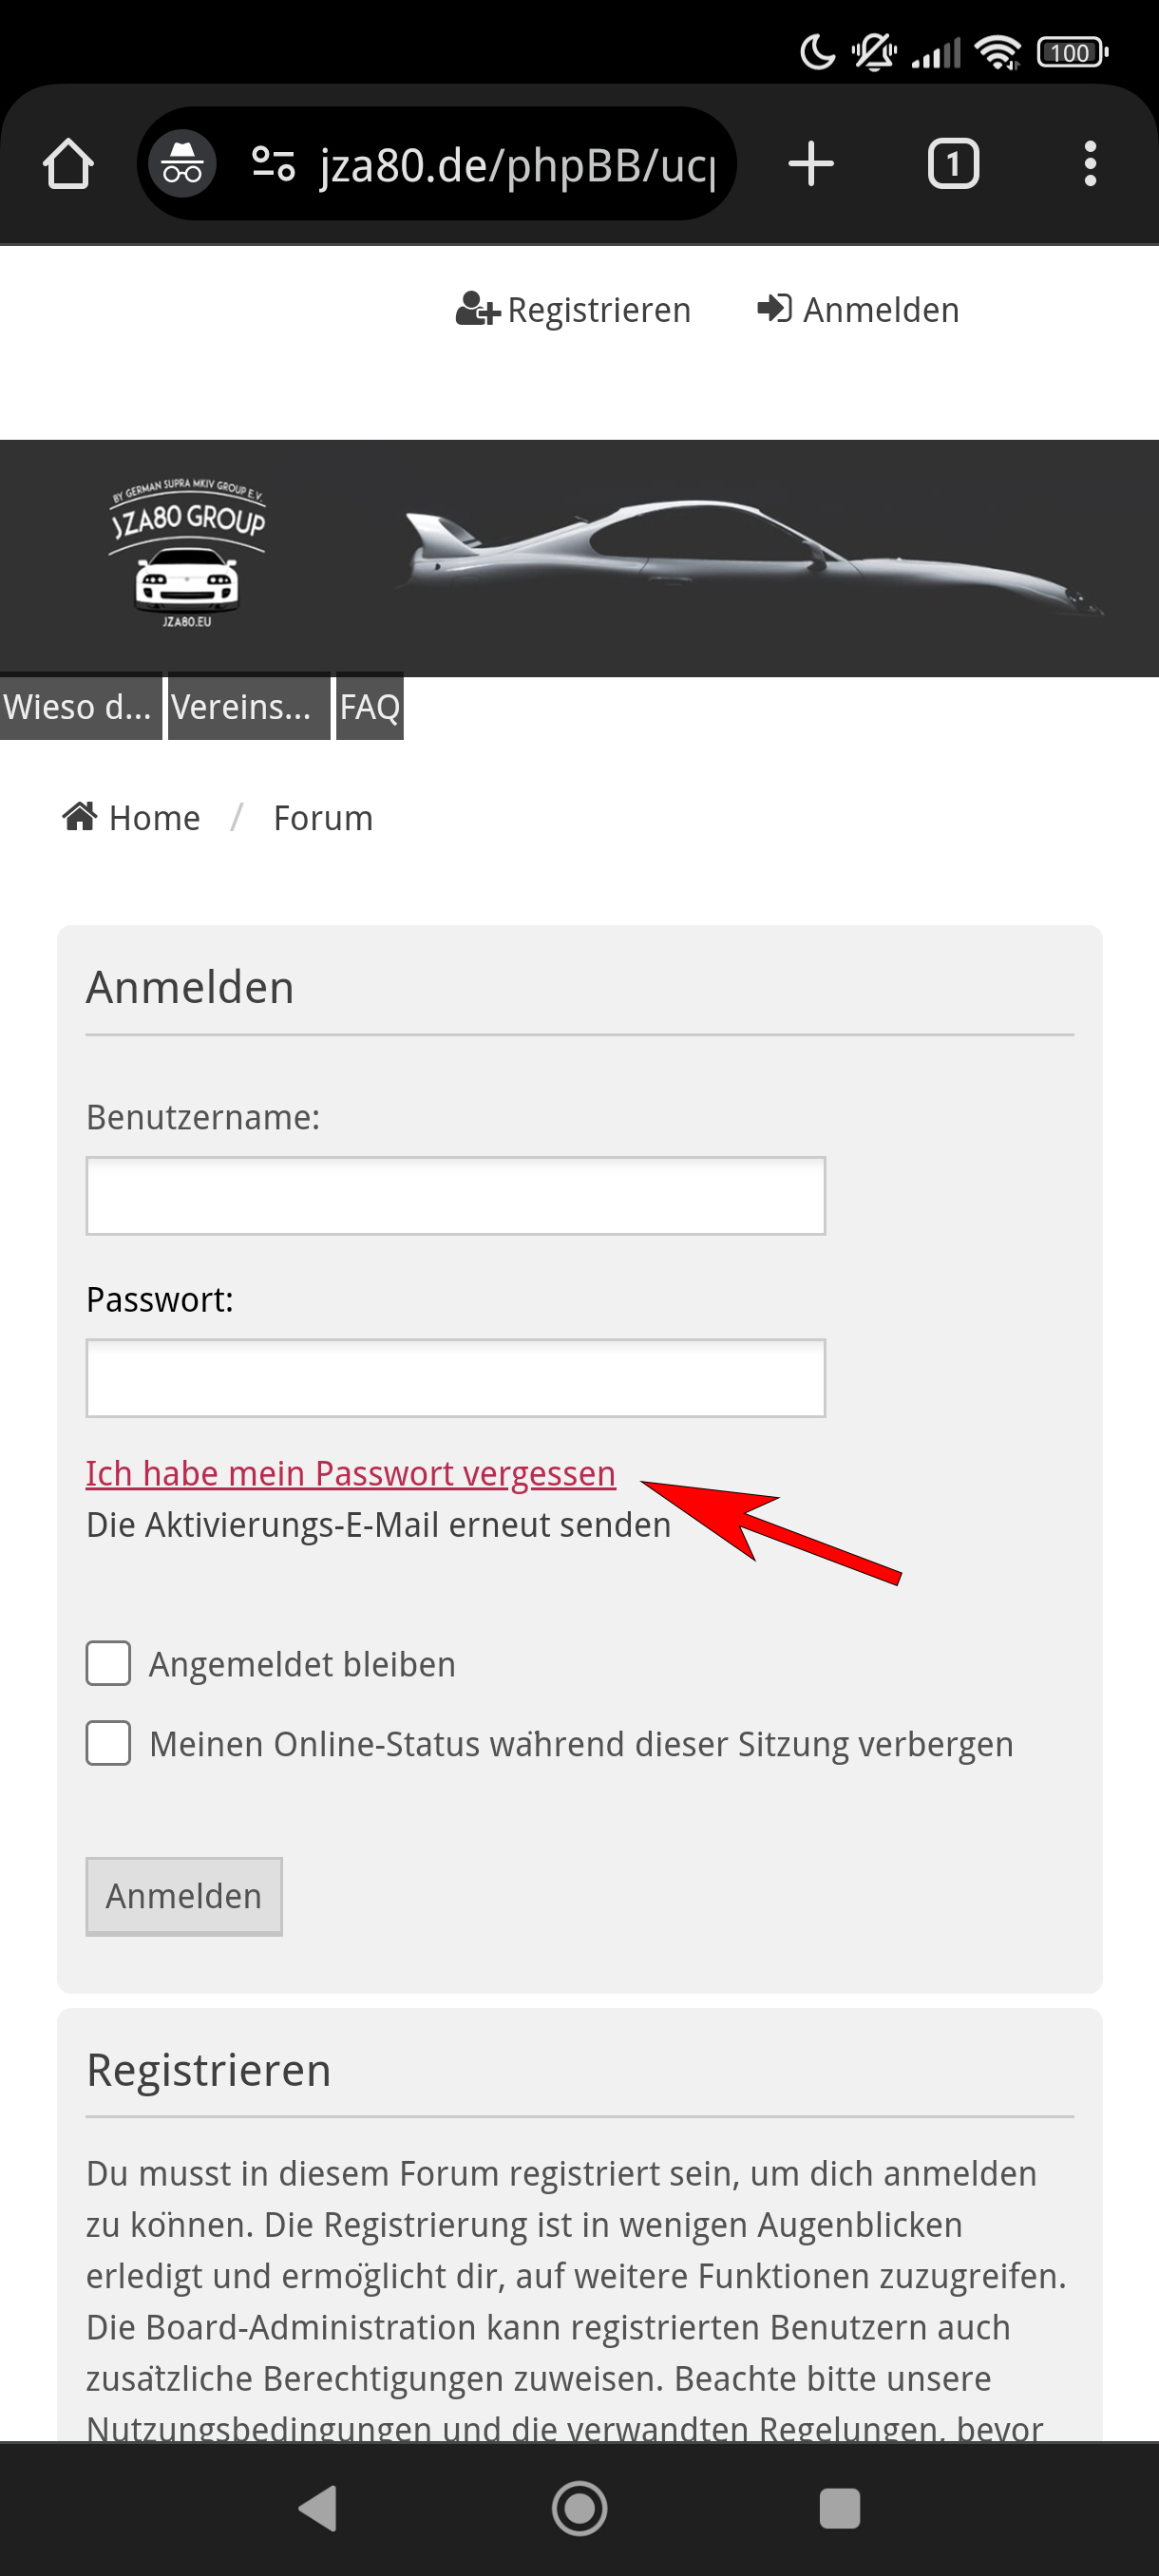1159x2576 pixels.
Task: Tap the incognito mode icon
Action: coord(182,164)
